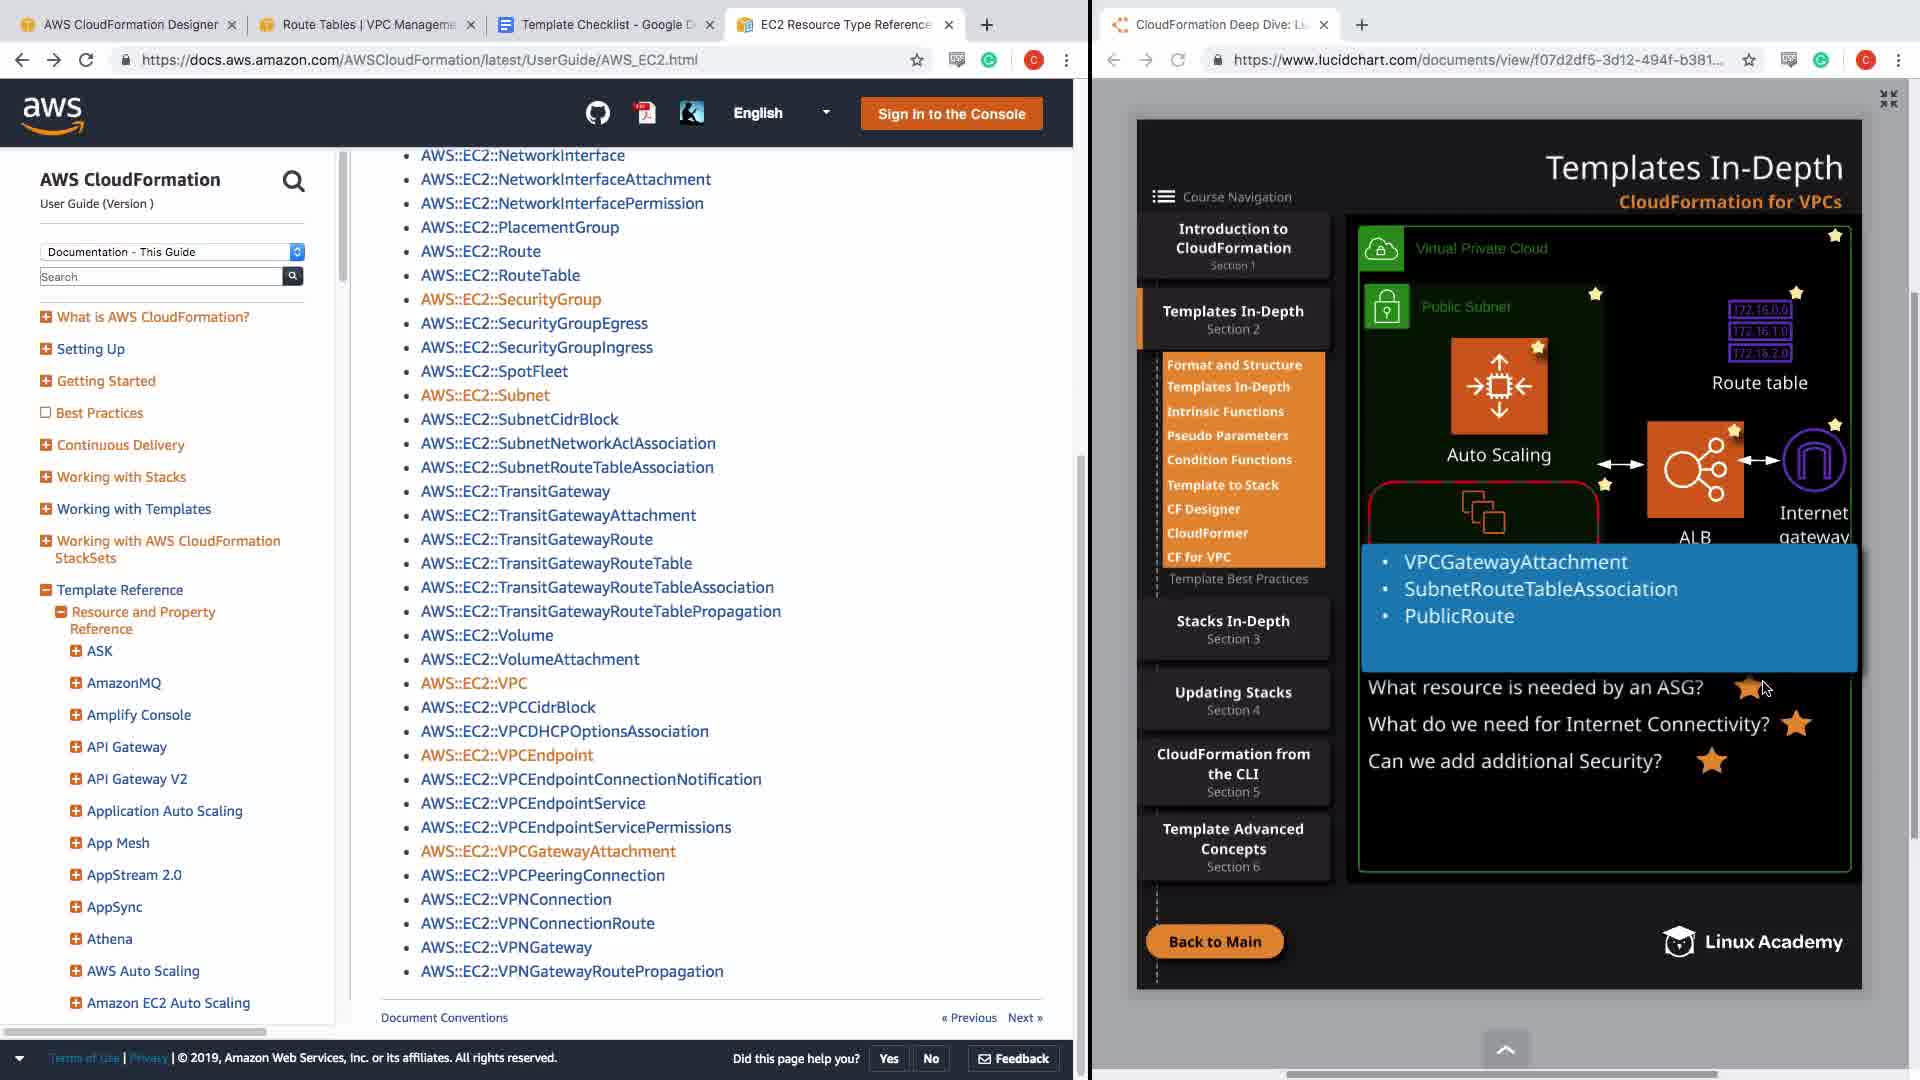Click the Kindle icon in header
The width and height of the screenshot is (1920, 1080).
point(691,113)
